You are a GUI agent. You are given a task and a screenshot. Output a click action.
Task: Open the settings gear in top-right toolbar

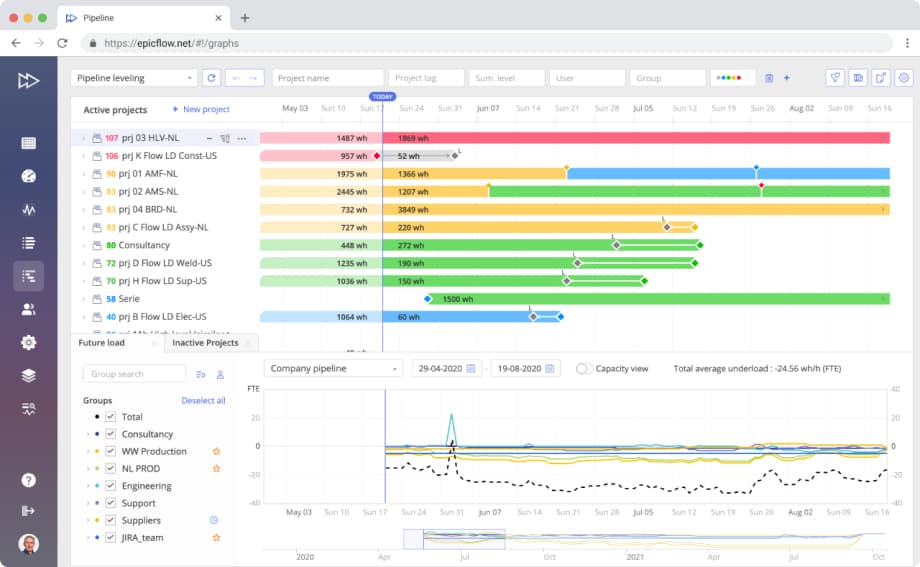[x=903, y=78]
